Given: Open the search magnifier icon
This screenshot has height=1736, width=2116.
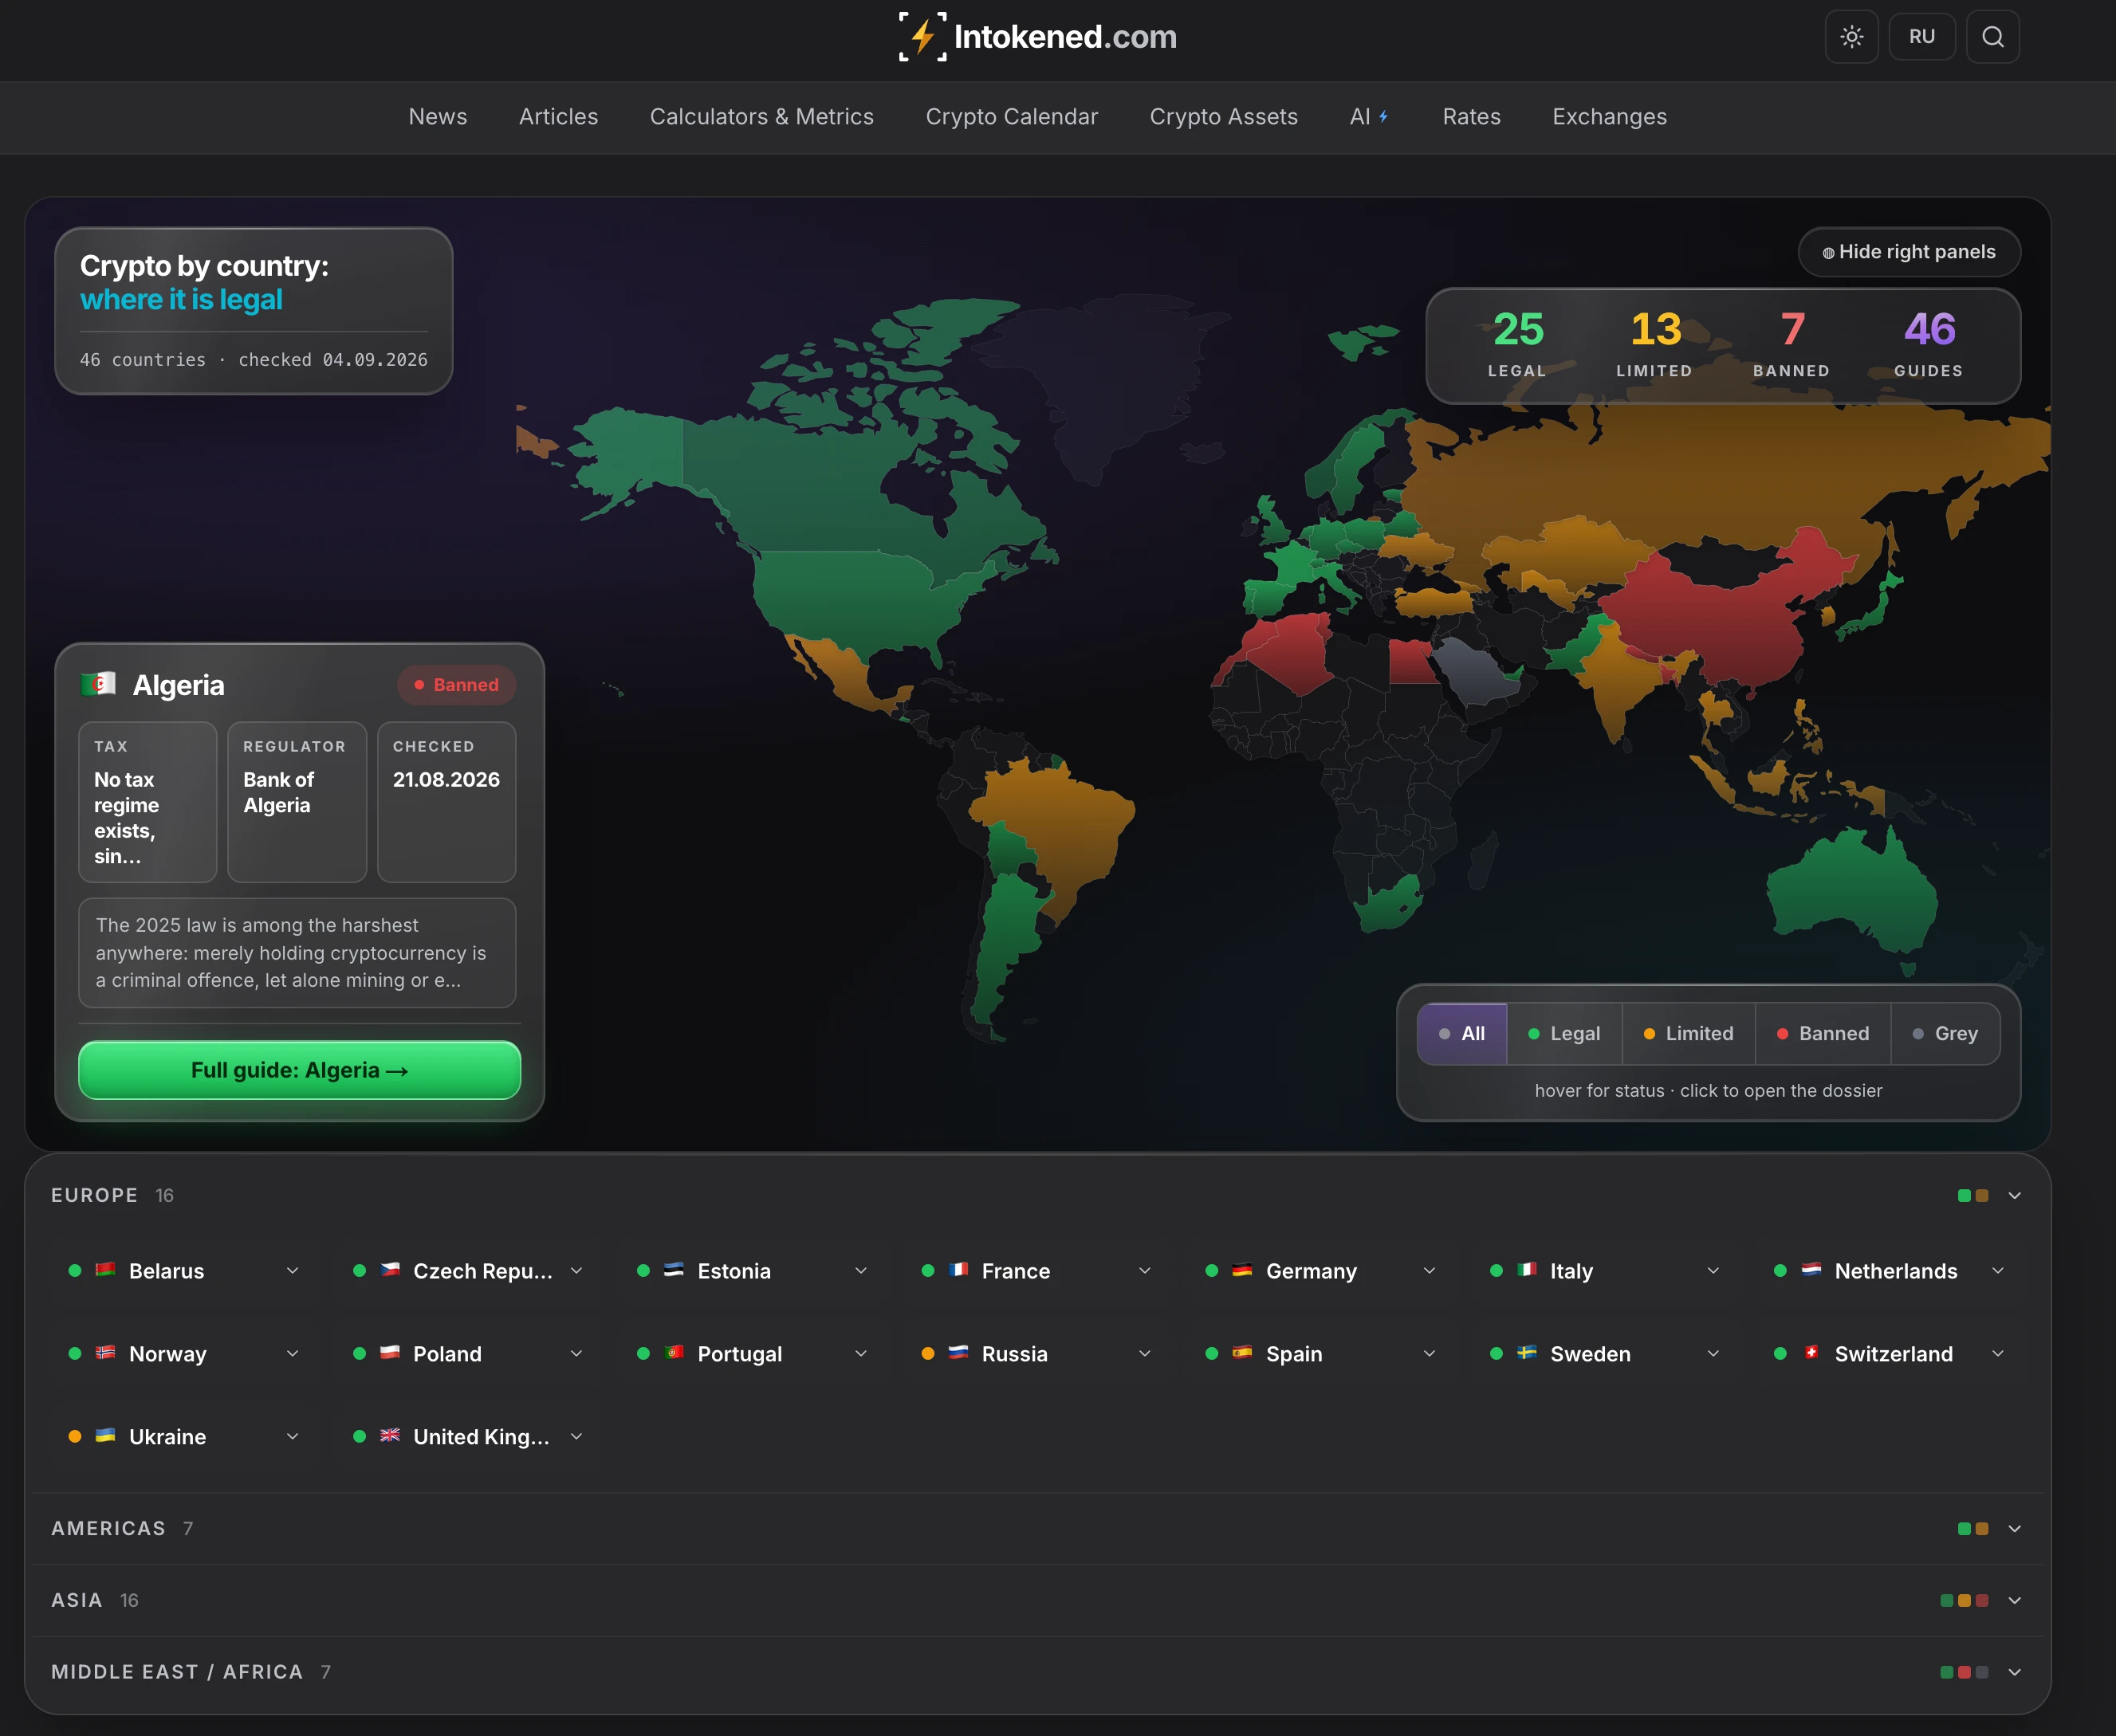Looking at the screenshot, I should [1992, 37].
